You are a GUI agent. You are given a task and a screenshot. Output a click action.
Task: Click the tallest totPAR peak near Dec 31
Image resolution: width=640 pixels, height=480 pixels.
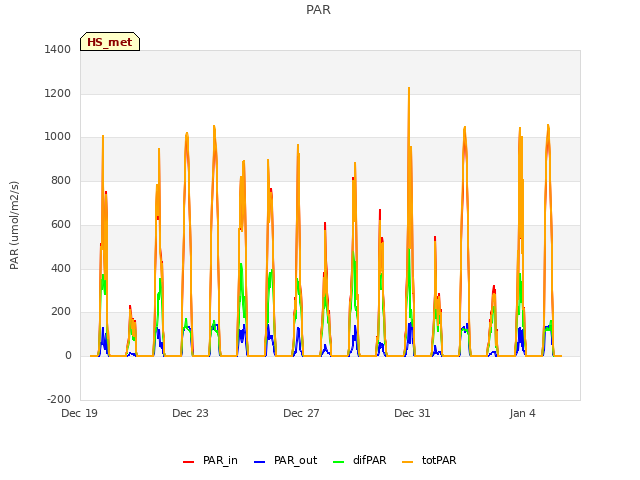tap(409, 88)
